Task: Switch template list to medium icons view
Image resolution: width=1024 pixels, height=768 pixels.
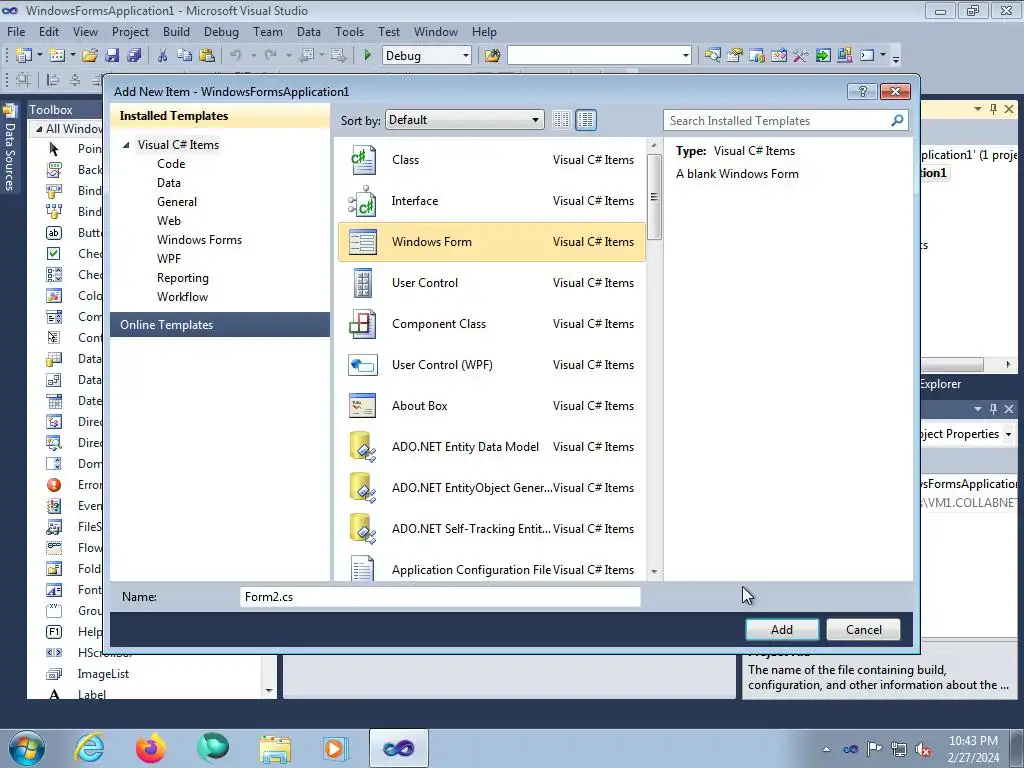Action: tap(586, 120)
